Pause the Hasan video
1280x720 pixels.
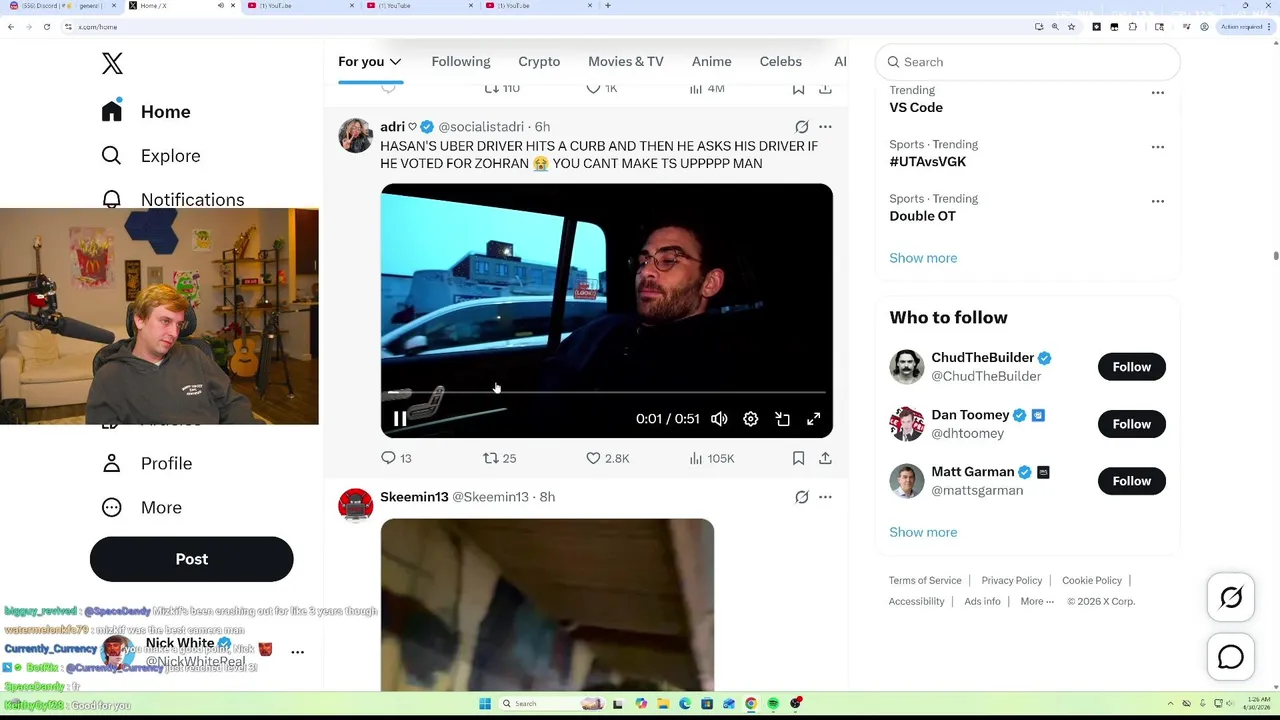399,419
